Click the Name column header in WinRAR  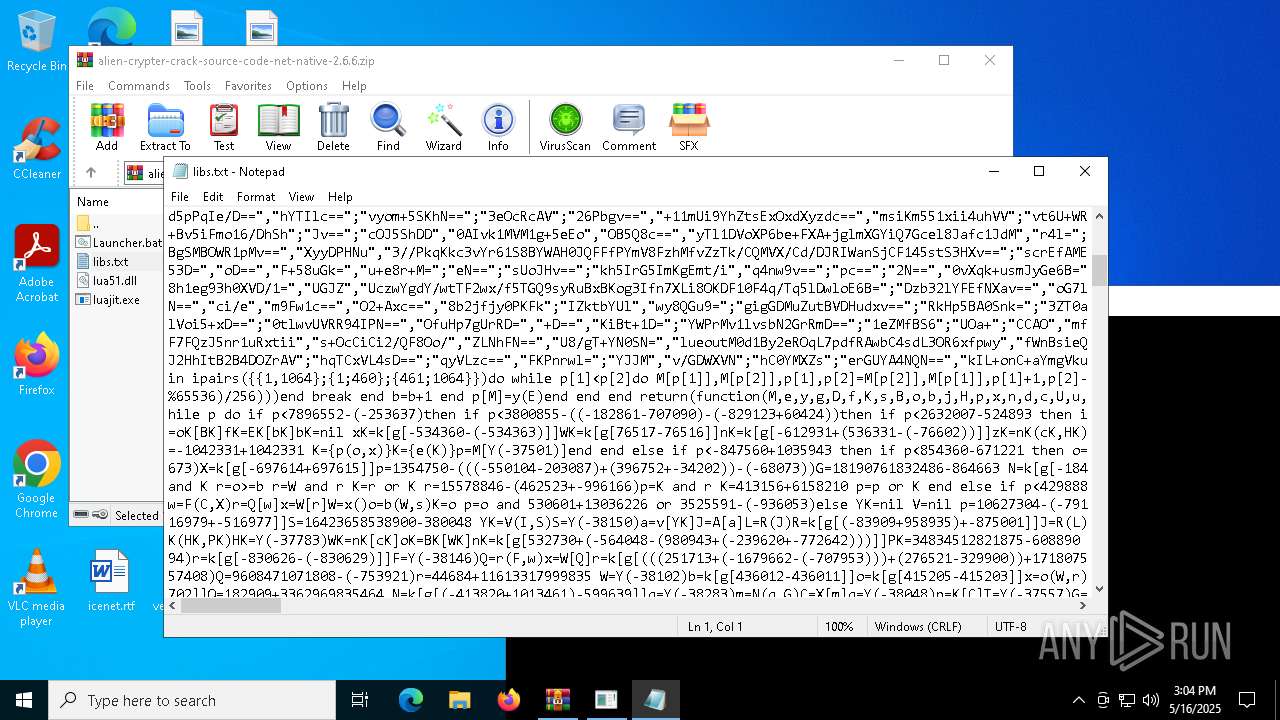coord(93,201)
